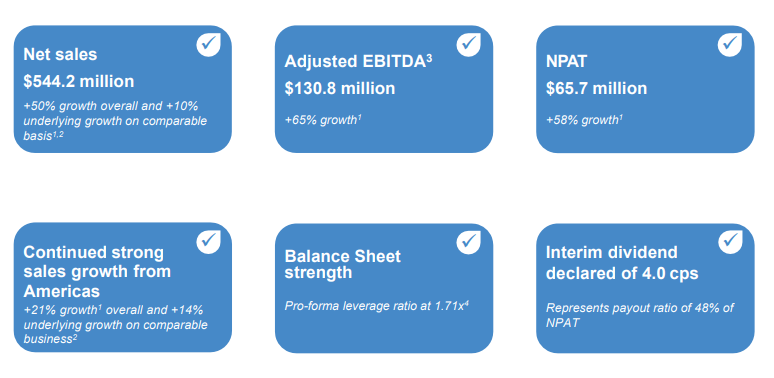Click Continued strong sales growth from Americas heading
The image size is (774, 378).
click(97, 271)
